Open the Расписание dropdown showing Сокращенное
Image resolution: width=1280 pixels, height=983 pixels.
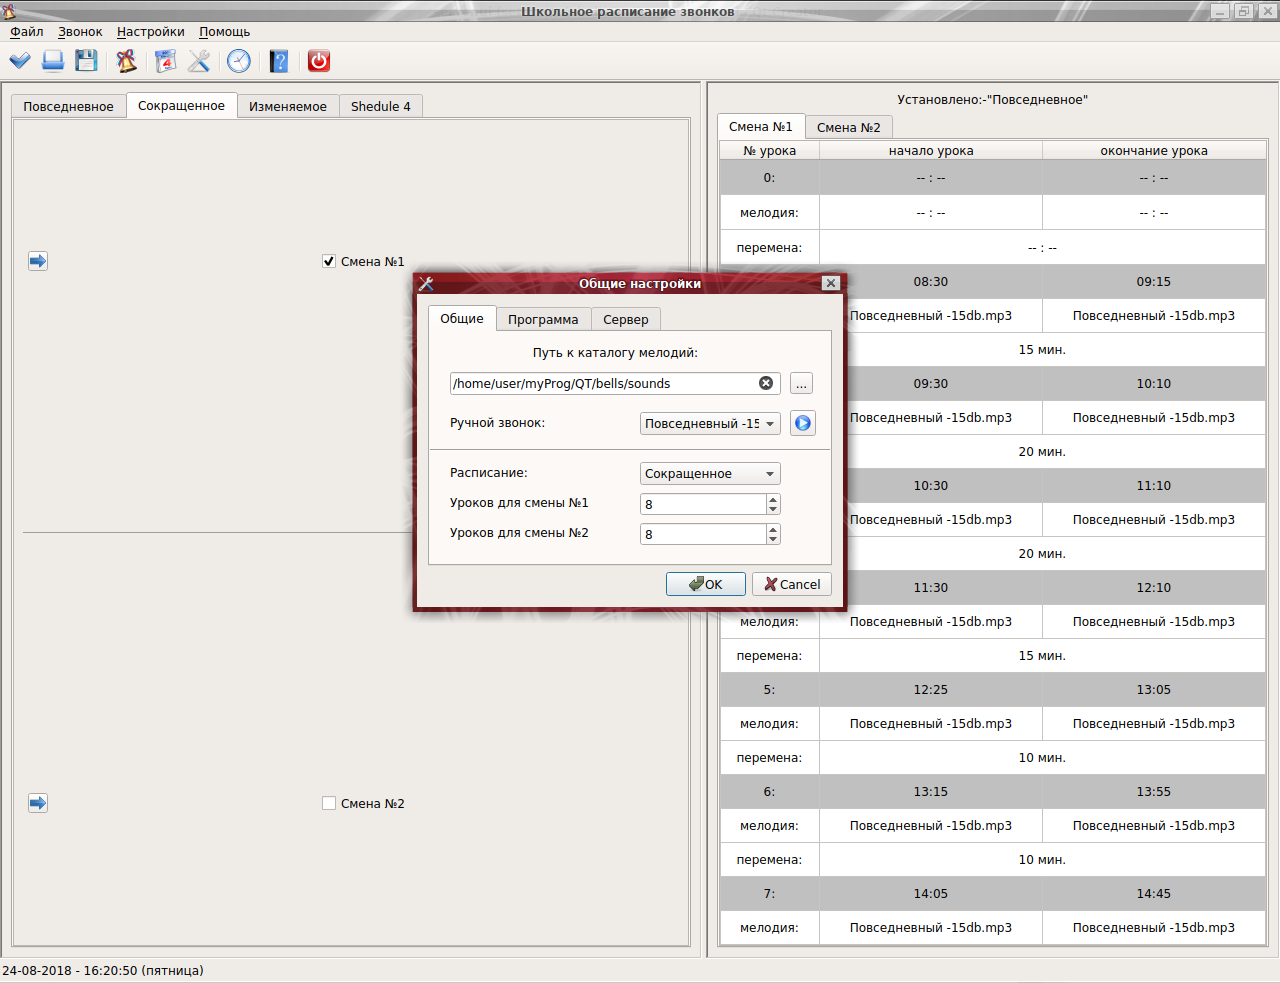pyautogui.click(x=710, y=474)
